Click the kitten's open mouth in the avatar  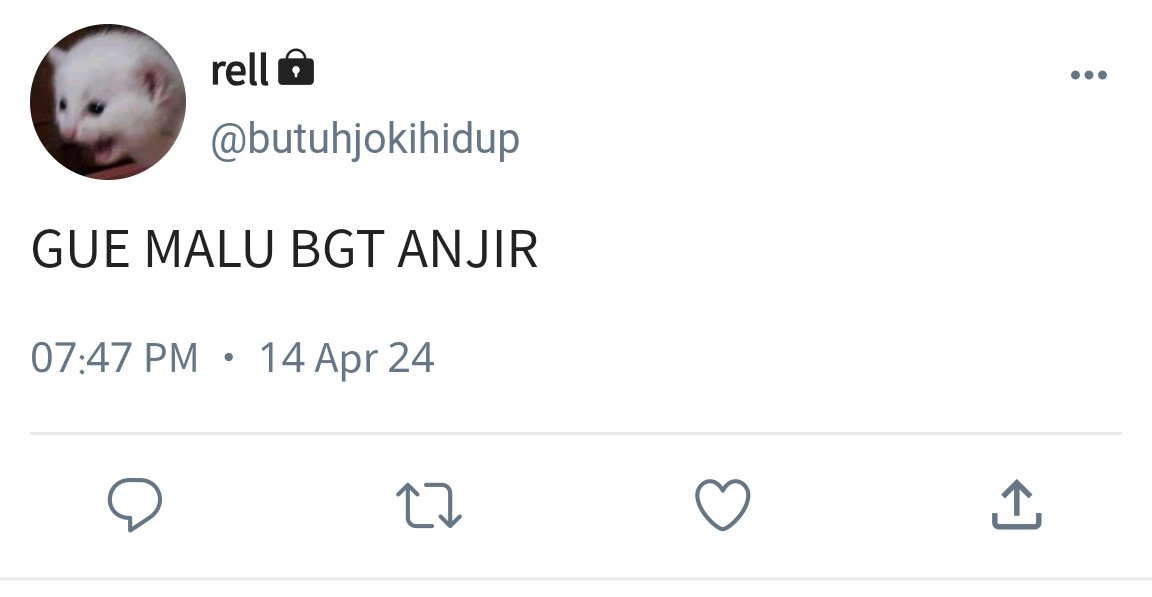pos(105,150)
